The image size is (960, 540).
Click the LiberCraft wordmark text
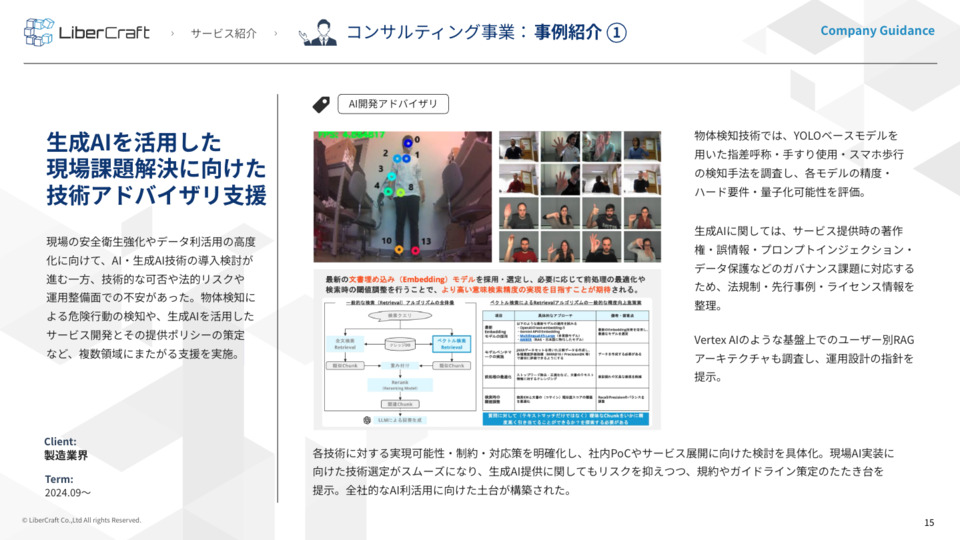(x=104, y=32)
